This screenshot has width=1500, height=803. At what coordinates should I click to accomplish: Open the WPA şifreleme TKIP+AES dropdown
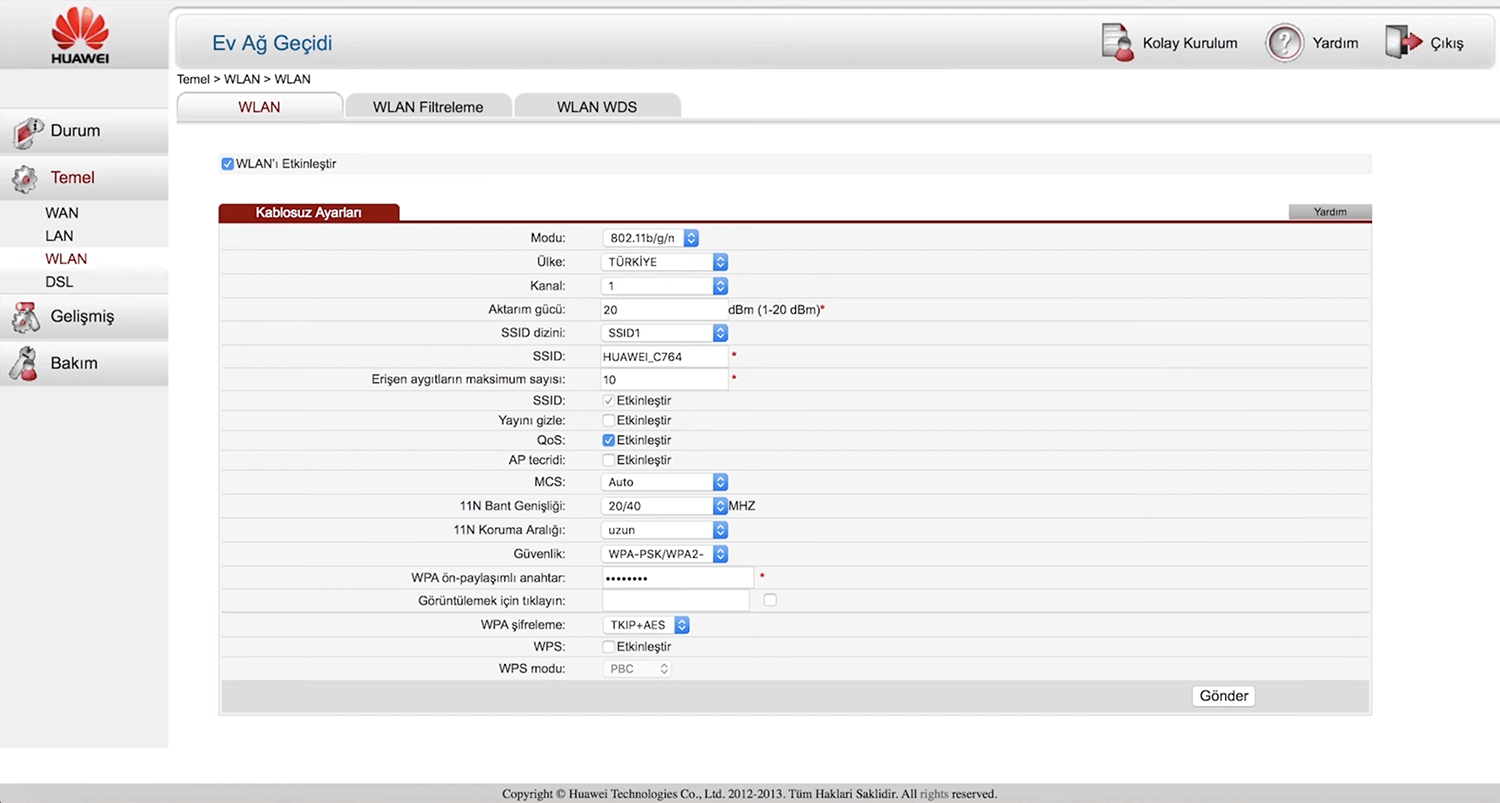click(x=646, y=625)
